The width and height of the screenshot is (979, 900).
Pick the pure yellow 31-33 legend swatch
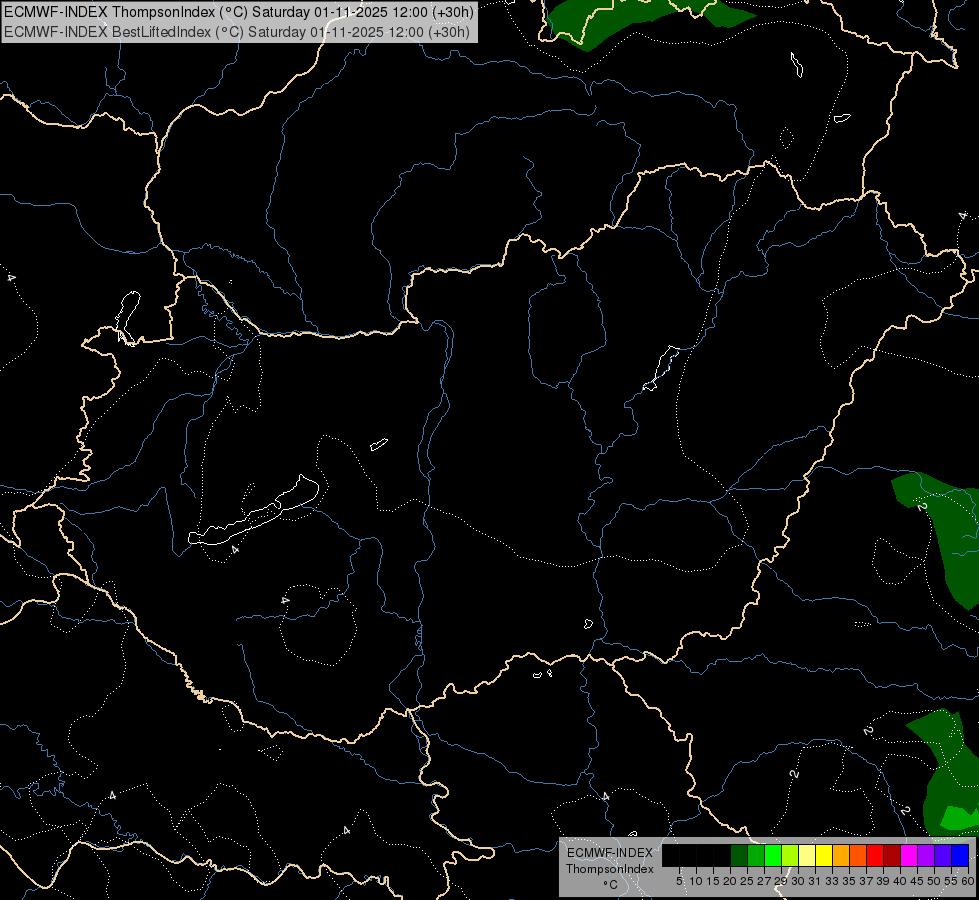point(824,855)
